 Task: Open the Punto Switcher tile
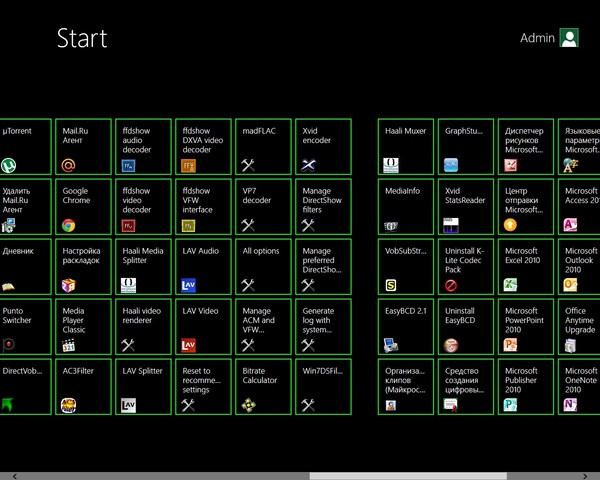pyautogui.click(x=25, y=327)
